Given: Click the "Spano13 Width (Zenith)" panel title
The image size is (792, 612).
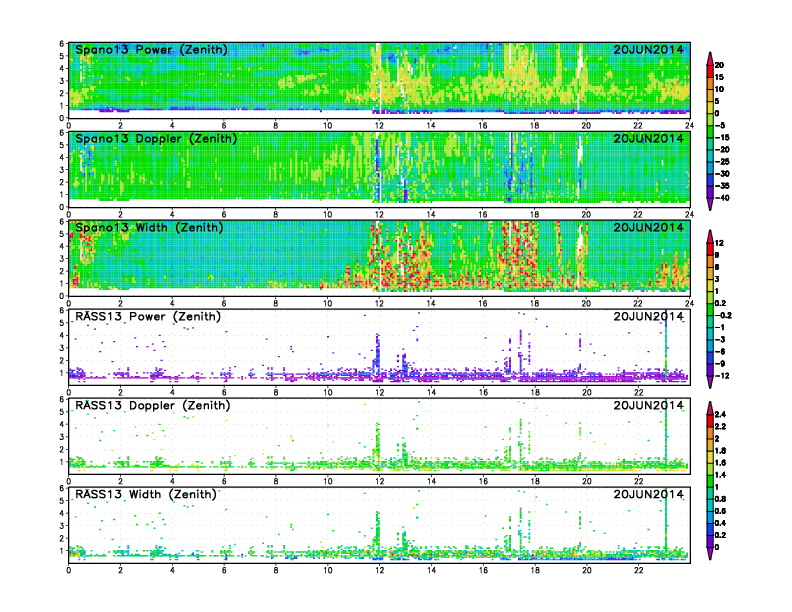Looking at the screenshot, I should click(149, 228).
